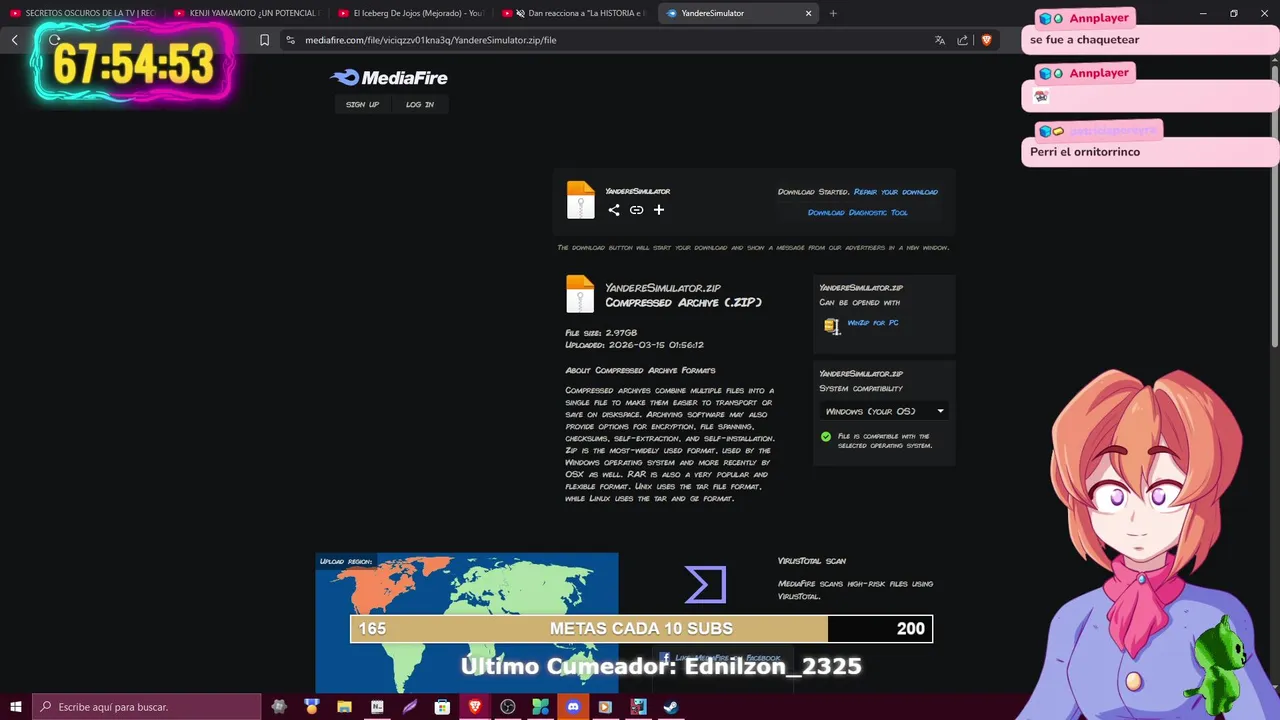Close the YandereSimulator tab
Image resolution: width=1280 pixels, height=720 pixels.
click(808, 13)
